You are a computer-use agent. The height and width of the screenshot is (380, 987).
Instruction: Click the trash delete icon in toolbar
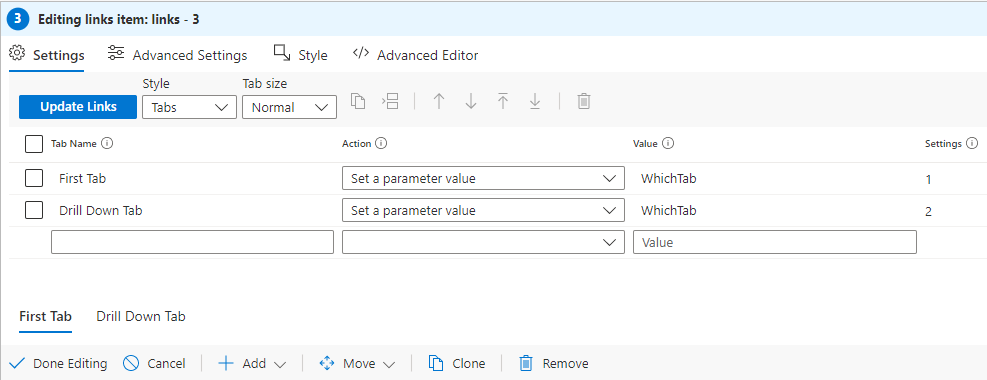tap(584, 101)
